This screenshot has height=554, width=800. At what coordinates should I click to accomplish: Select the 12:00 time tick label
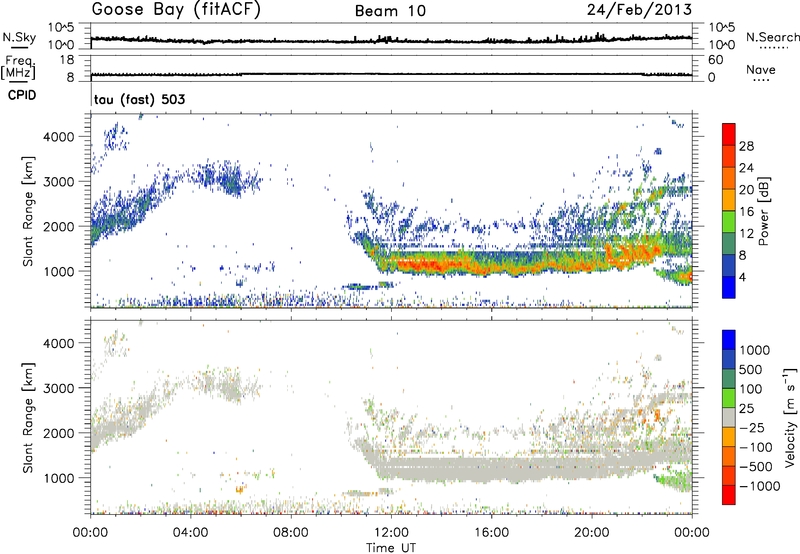[x=391, y=533]
